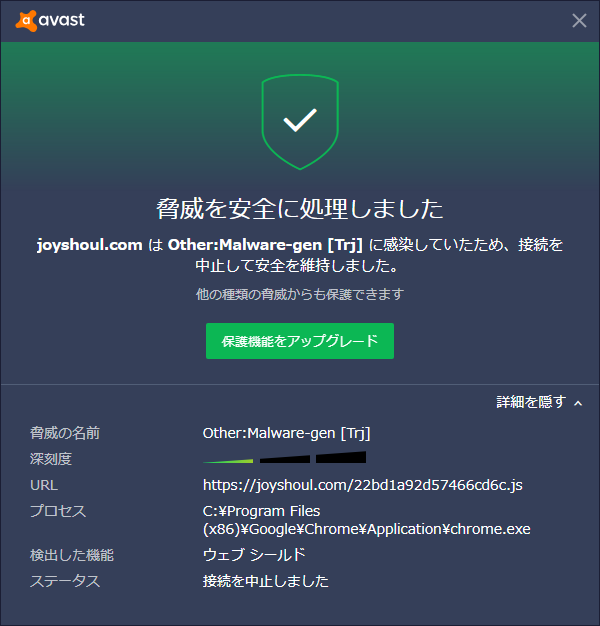Click the ウェブ シールド detection value
Viewport: 600px width, 626px height.
coord(254,555)
